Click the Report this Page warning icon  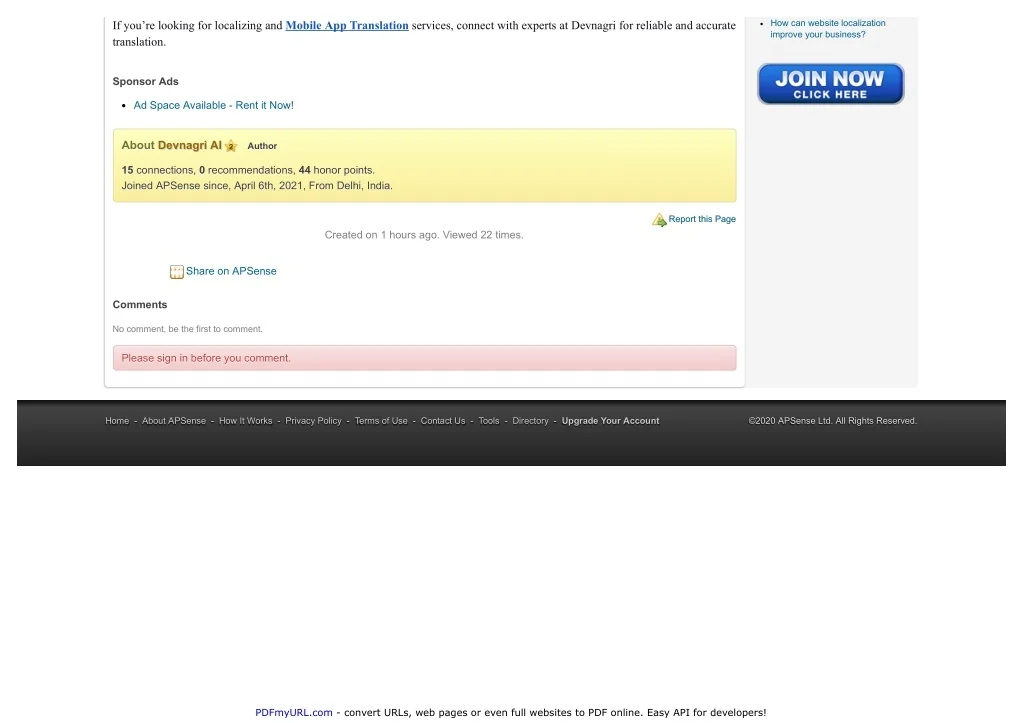659,220
